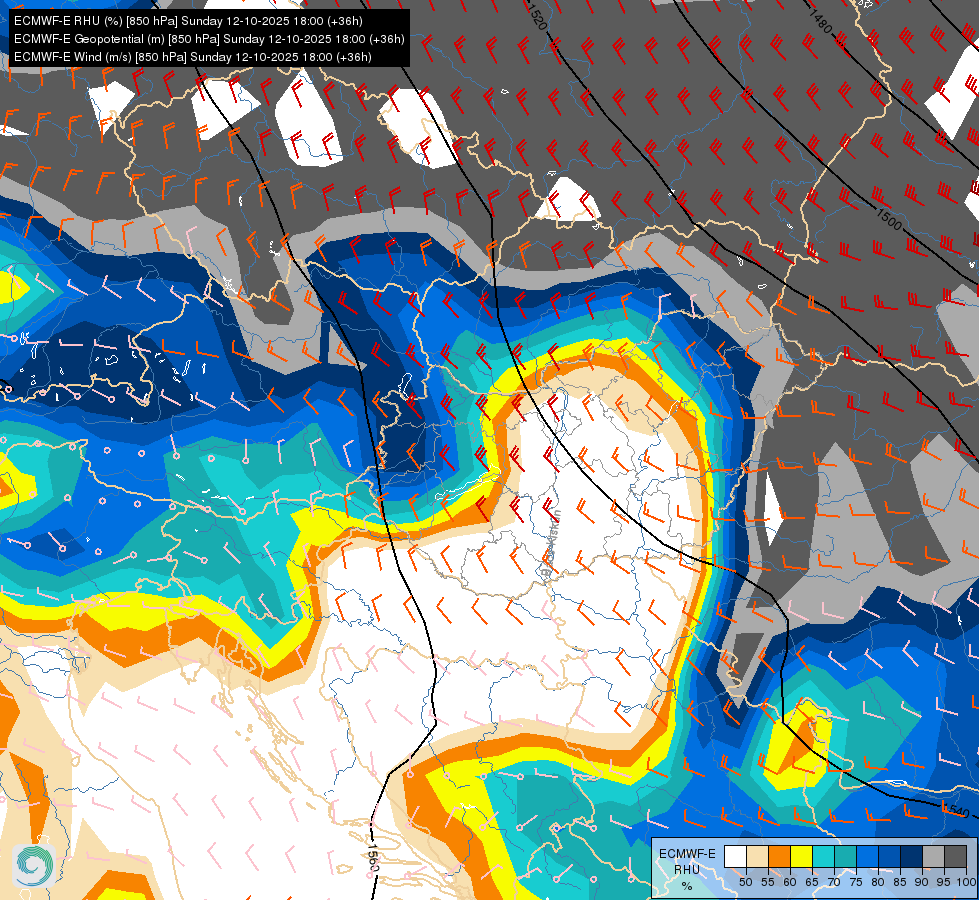Click the 'RHU' label in the legend
The height and width of the screenshot is (900, 979).
click(x=687, y=870)
